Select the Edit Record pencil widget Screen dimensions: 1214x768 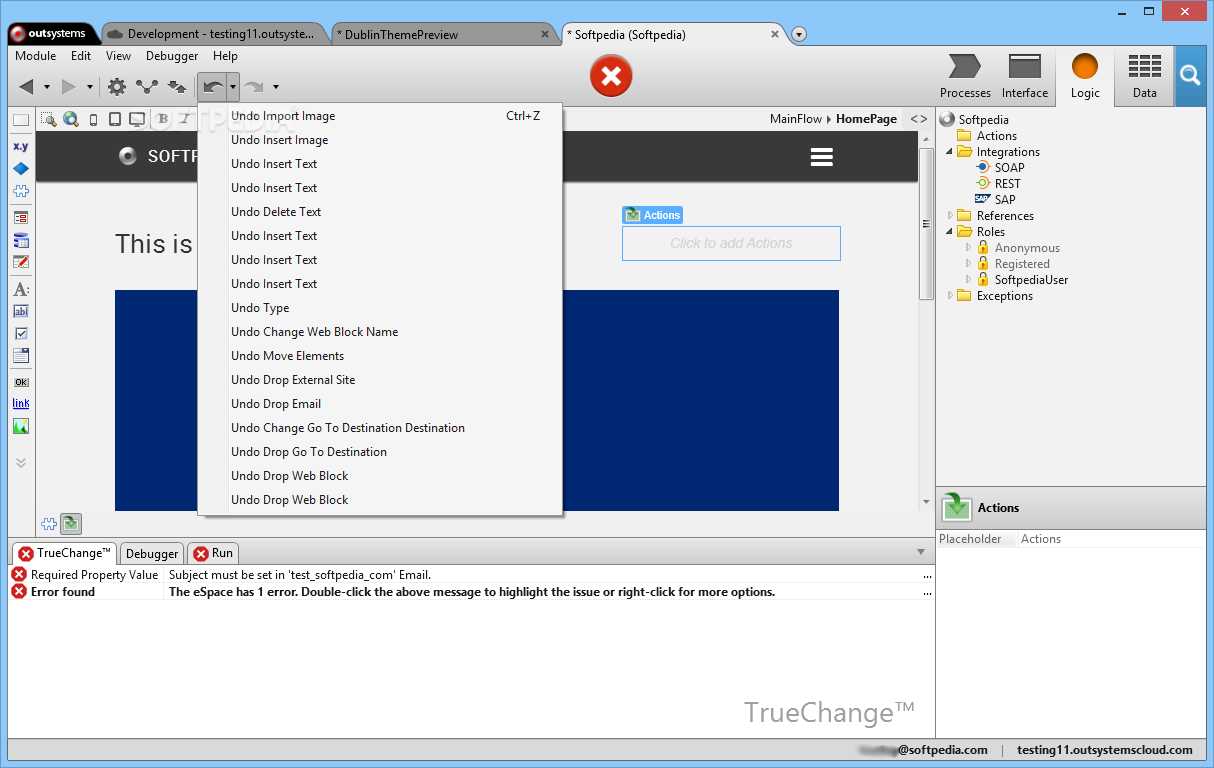[x=21, y=262]
